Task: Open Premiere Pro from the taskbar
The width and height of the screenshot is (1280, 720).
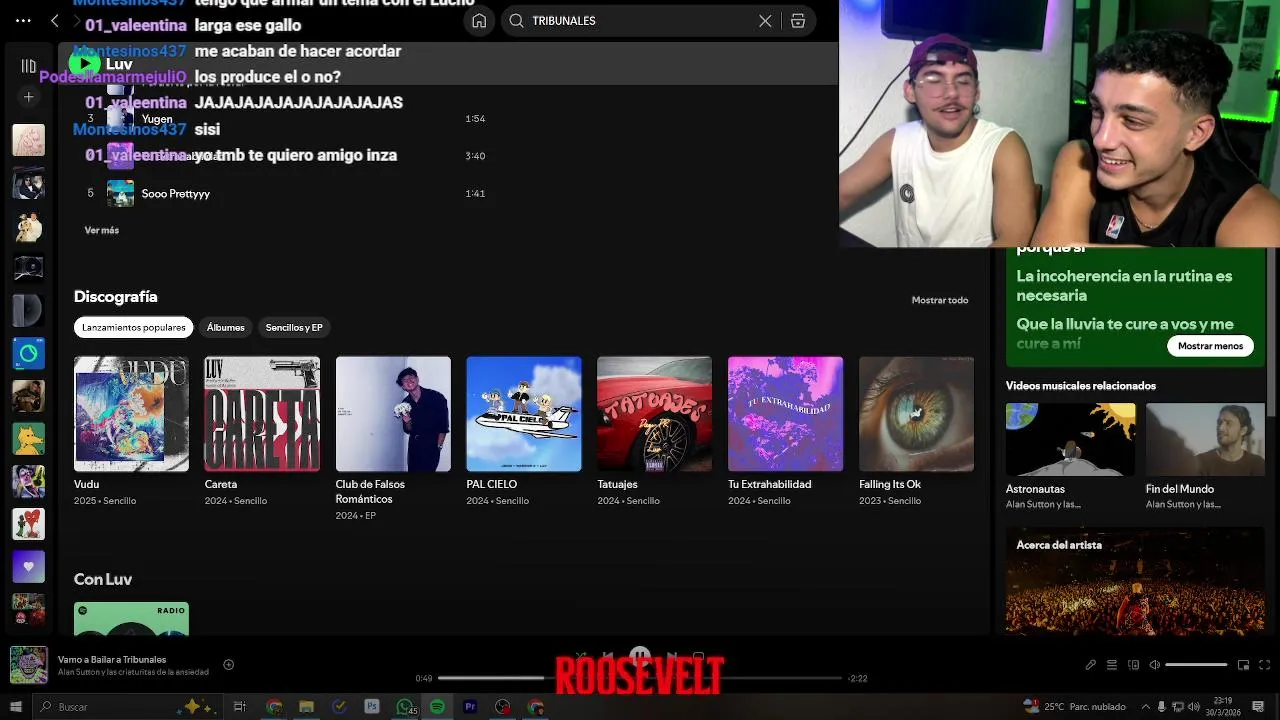Action: pyautogui.click(x=470, y=707)
